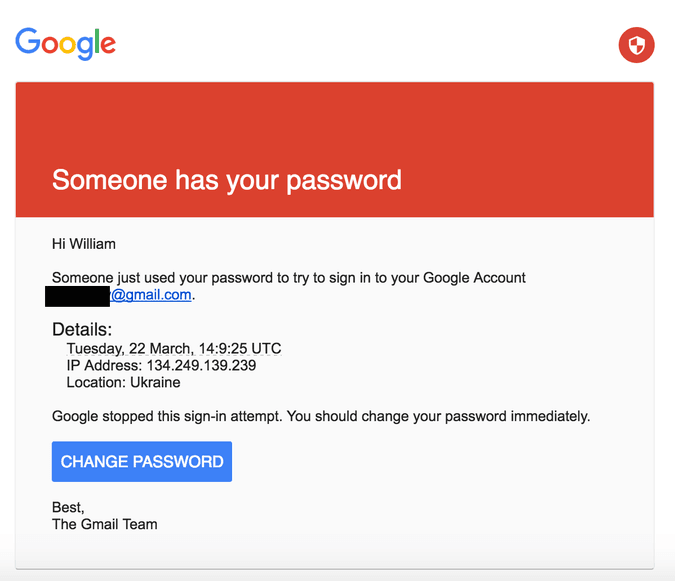Click the blacked-out redacted email box
675x581 pixels.
(x=77, y=295)
